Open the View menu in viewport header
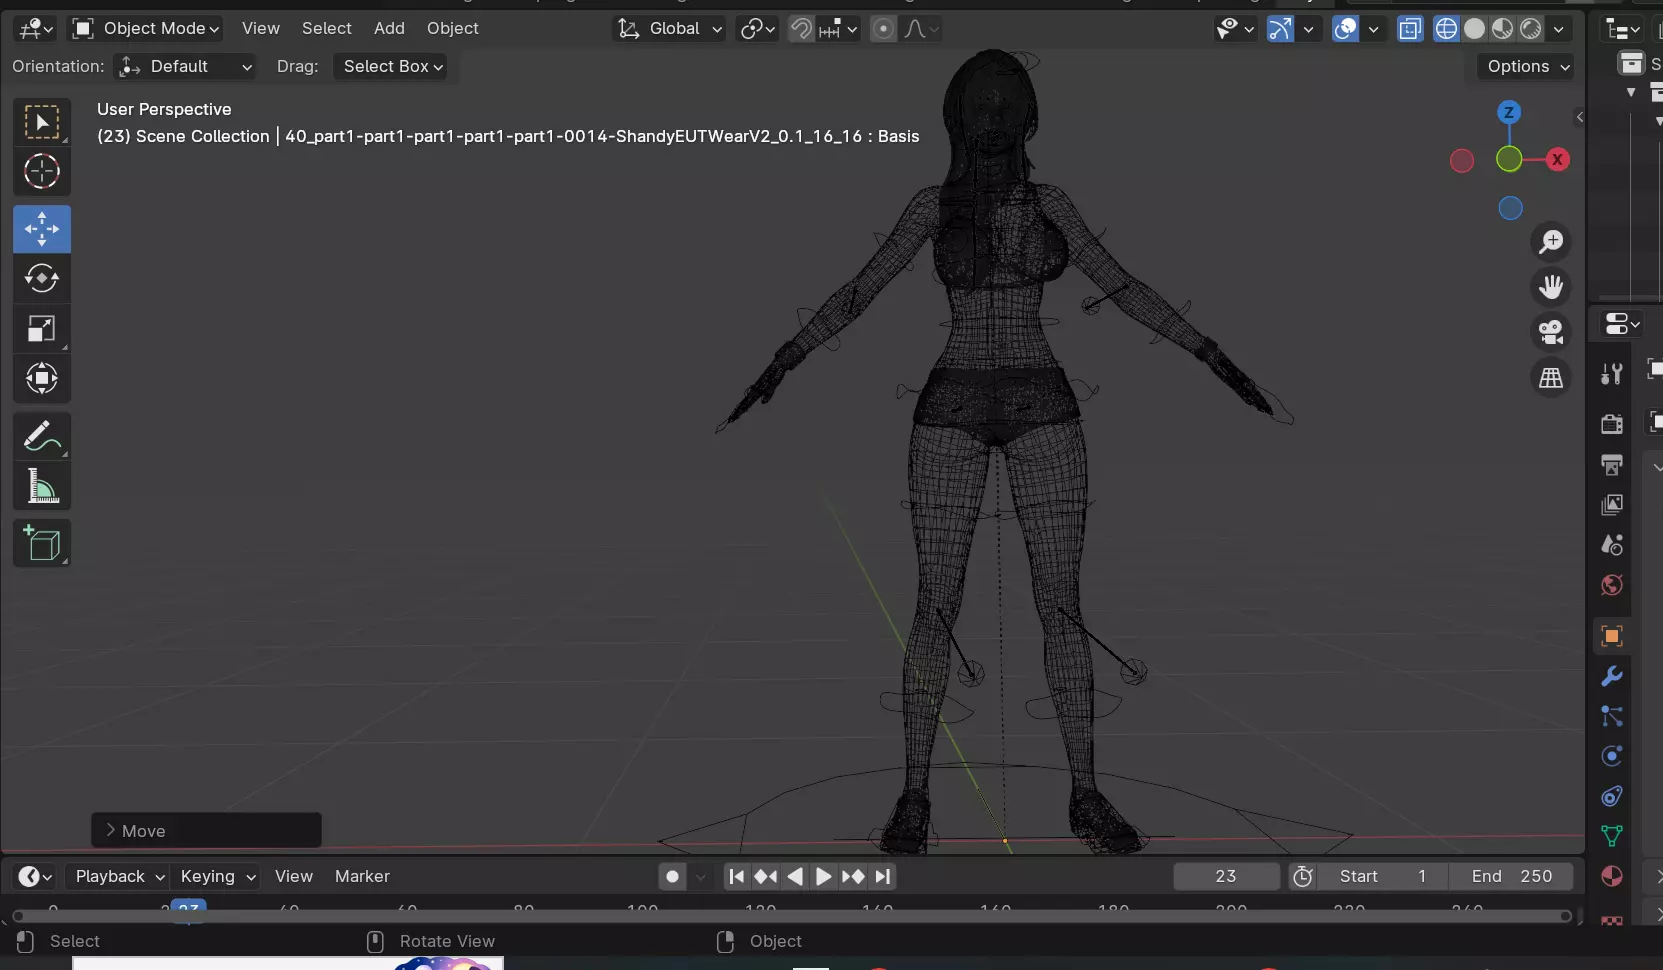This screenshot has width=1663, height=970. (261, 29)
